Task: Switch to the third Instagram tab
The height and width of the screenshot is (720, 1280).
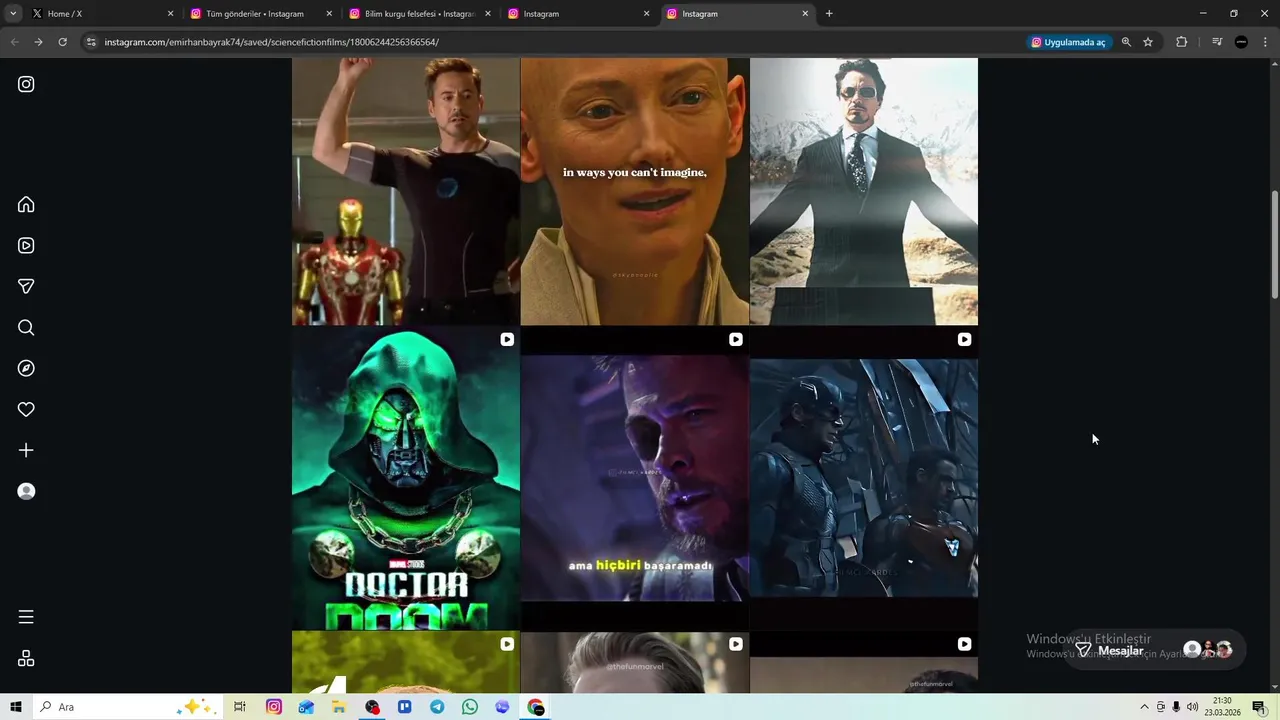Action: click(x=577, y=14)
